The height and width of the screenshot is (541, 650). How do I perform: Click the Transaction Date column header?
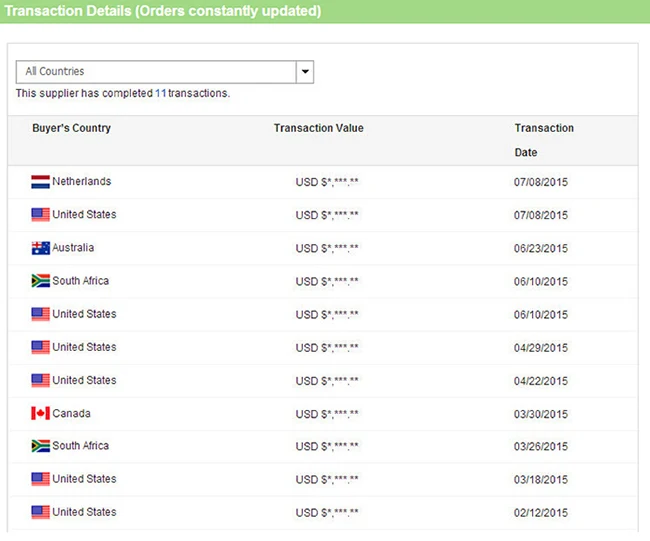pyautogui.click(x=544, y=140)
